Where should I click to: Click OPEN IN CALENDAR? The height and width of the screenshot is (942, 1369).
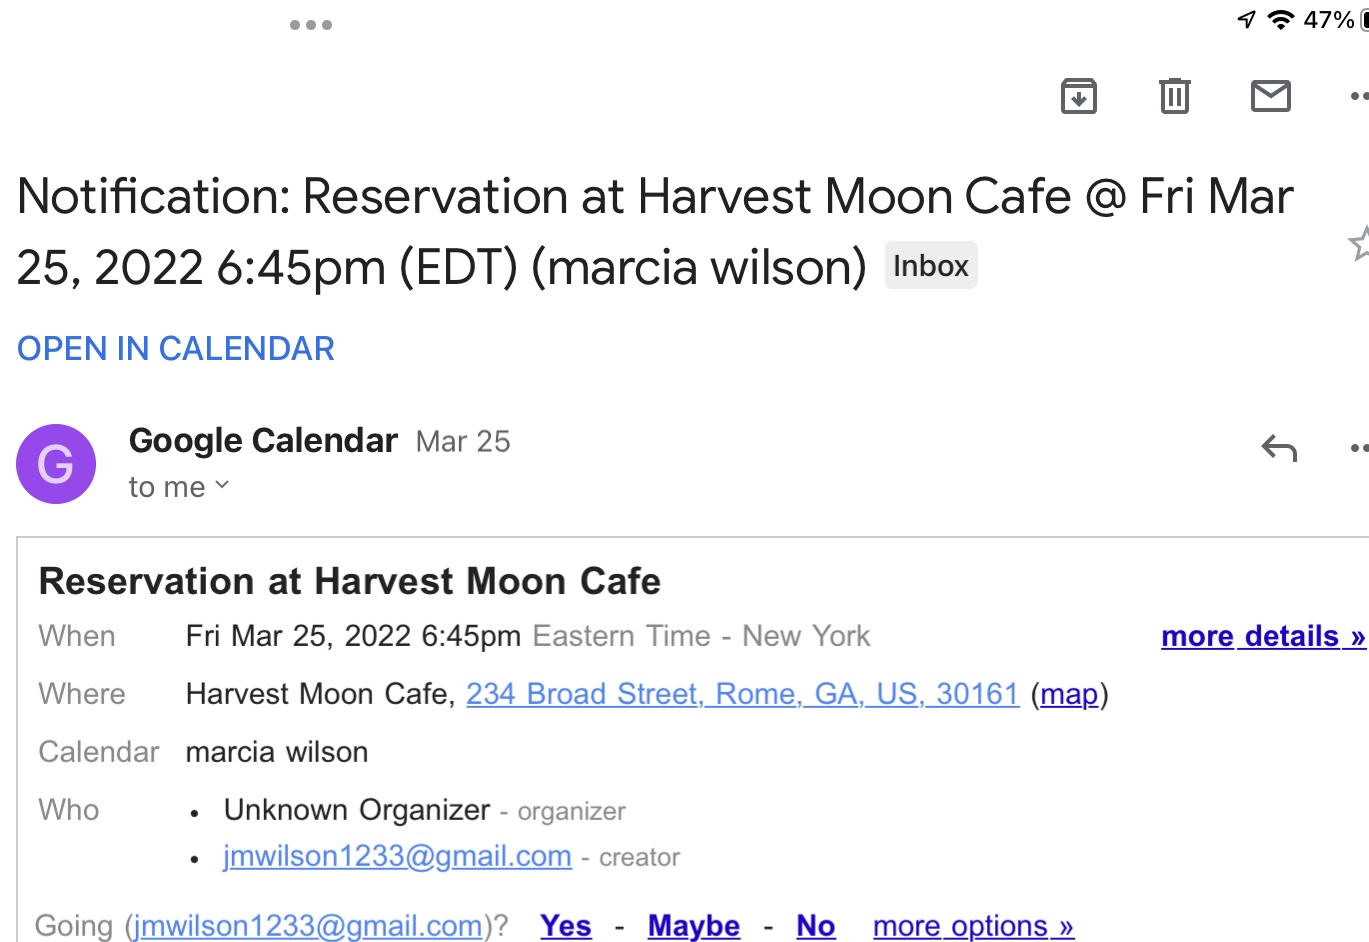(176, 349)
